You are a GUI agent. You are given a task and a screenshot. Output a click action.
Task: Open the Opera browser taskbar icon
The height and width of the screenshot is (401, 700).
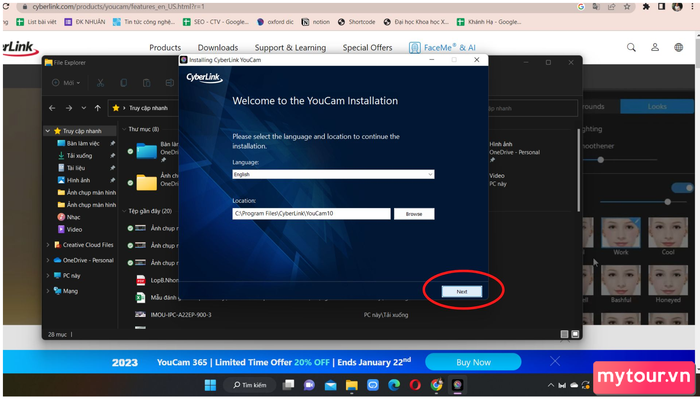click(415, 385)
